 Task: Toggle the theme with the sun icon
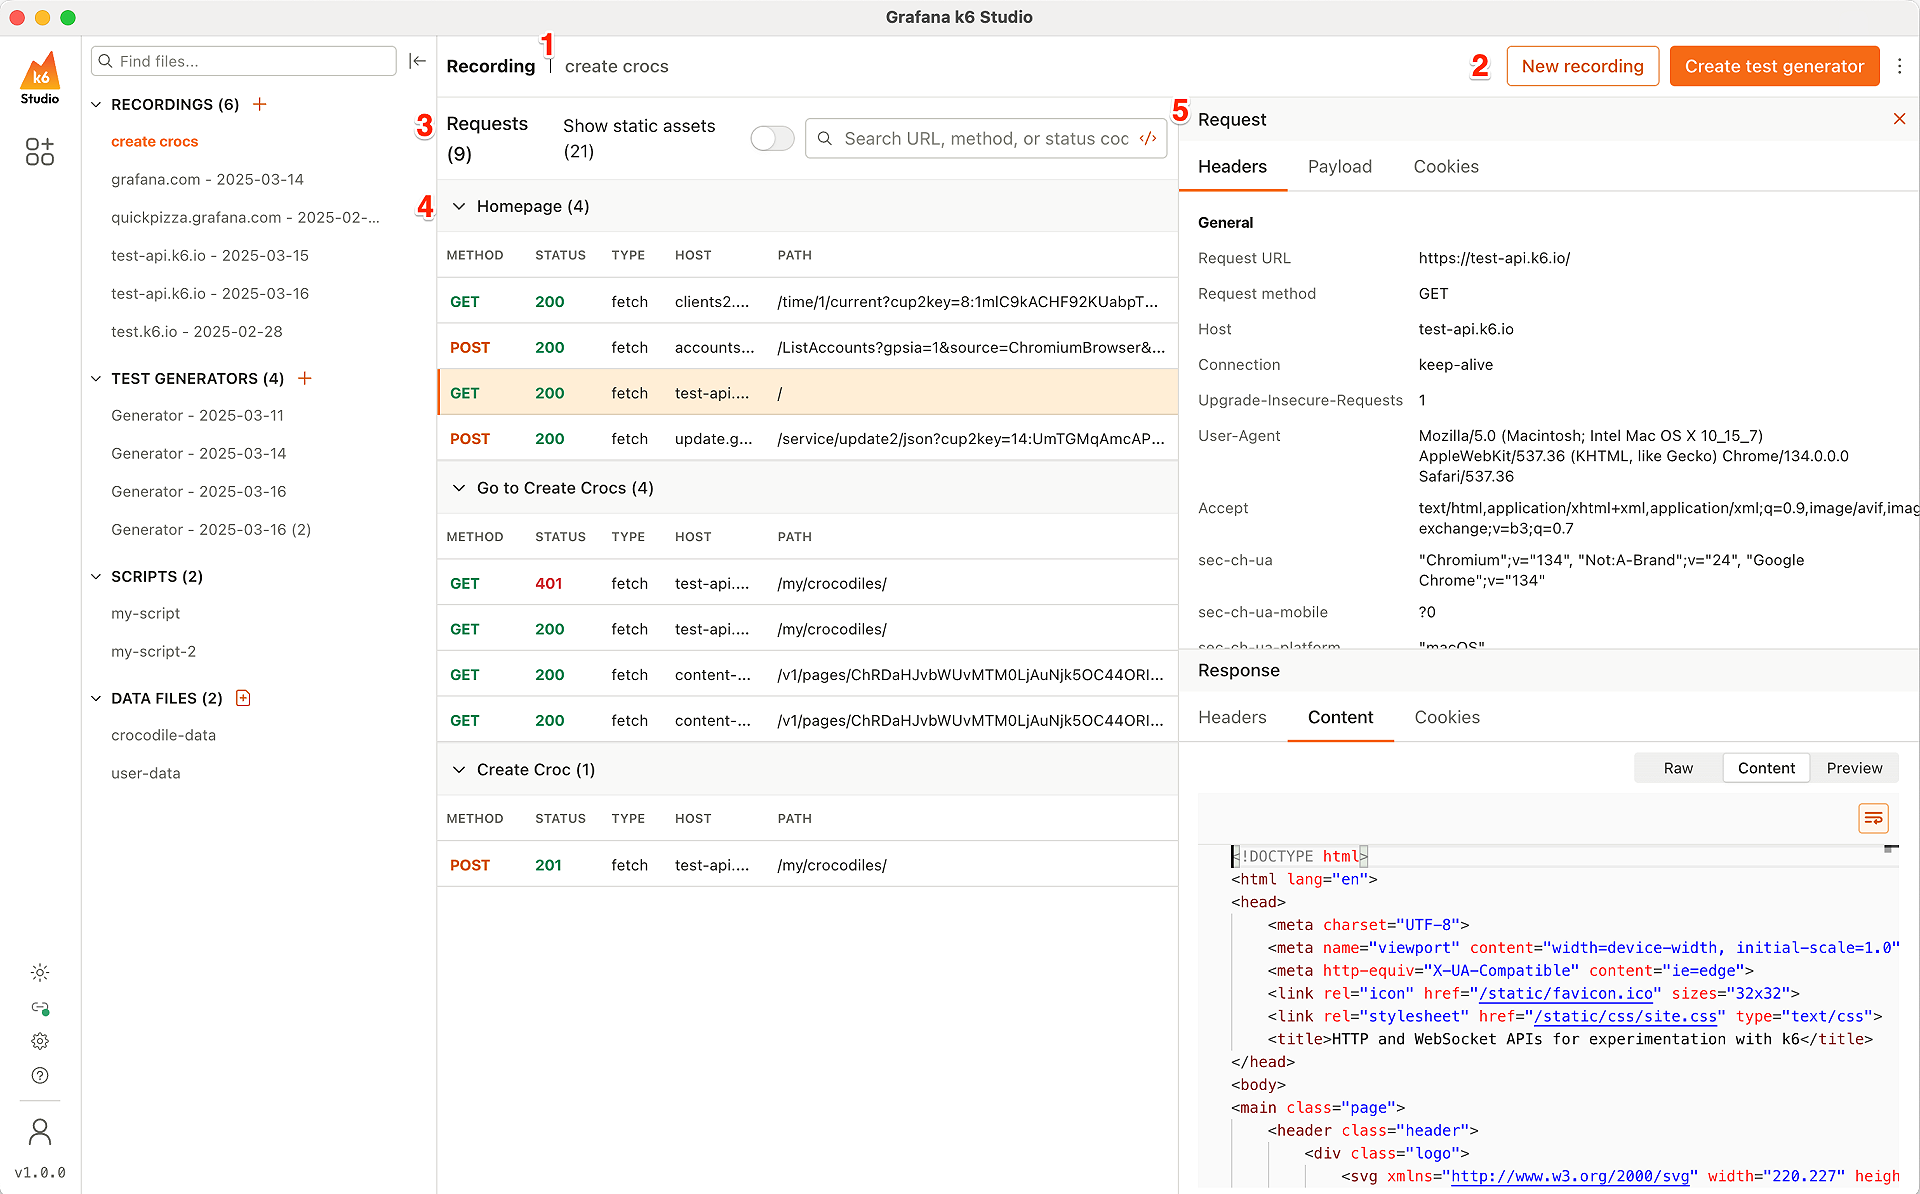40,972
